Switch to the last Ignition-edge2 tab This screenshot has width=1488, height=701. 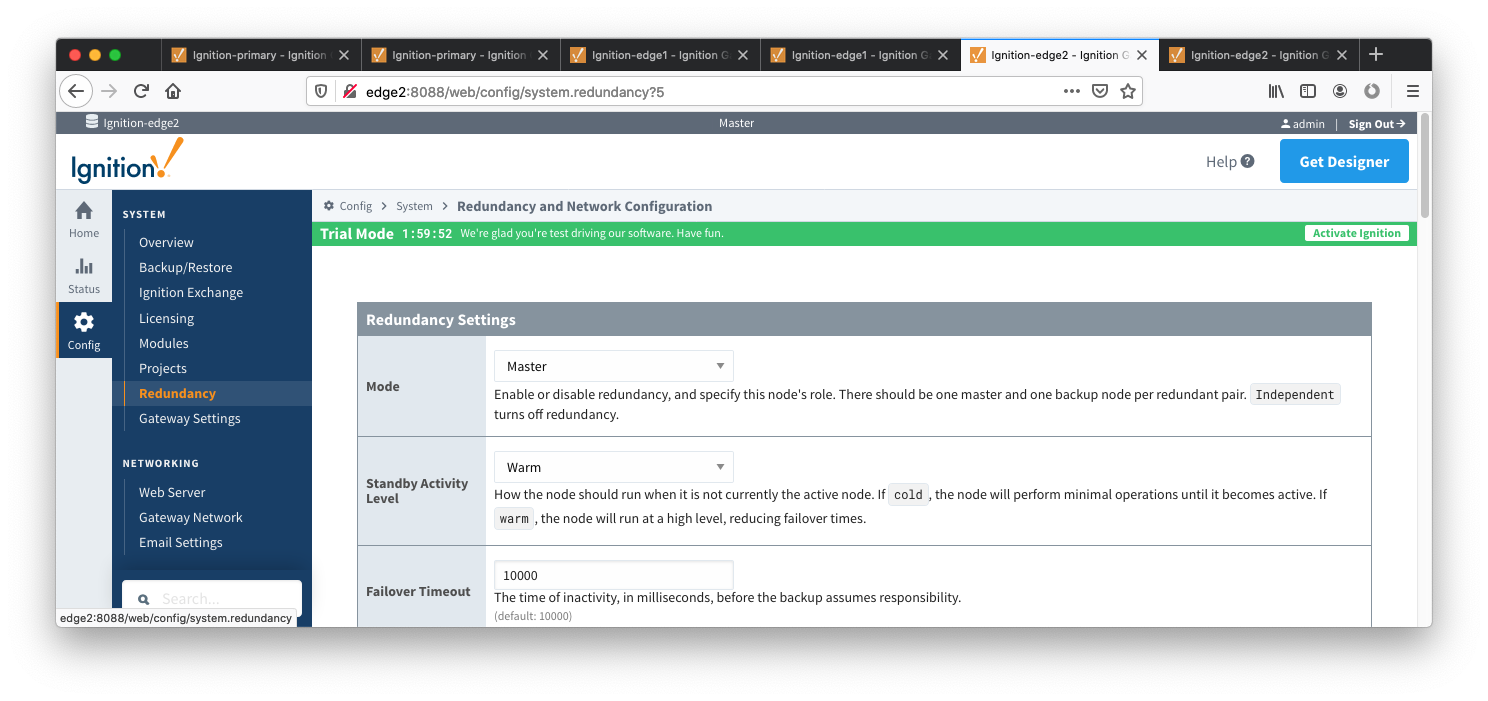click(x=1259, y=55)
